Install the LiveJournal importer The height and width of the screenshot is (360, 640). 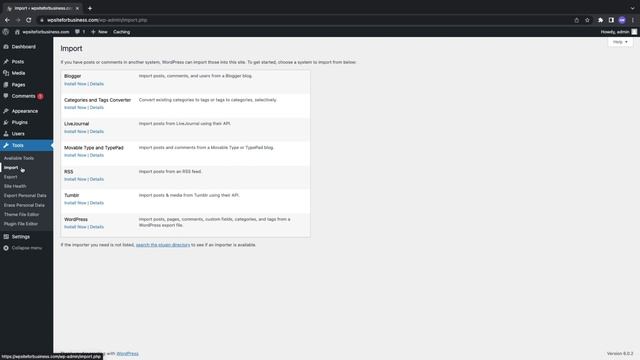pos(75,131)
